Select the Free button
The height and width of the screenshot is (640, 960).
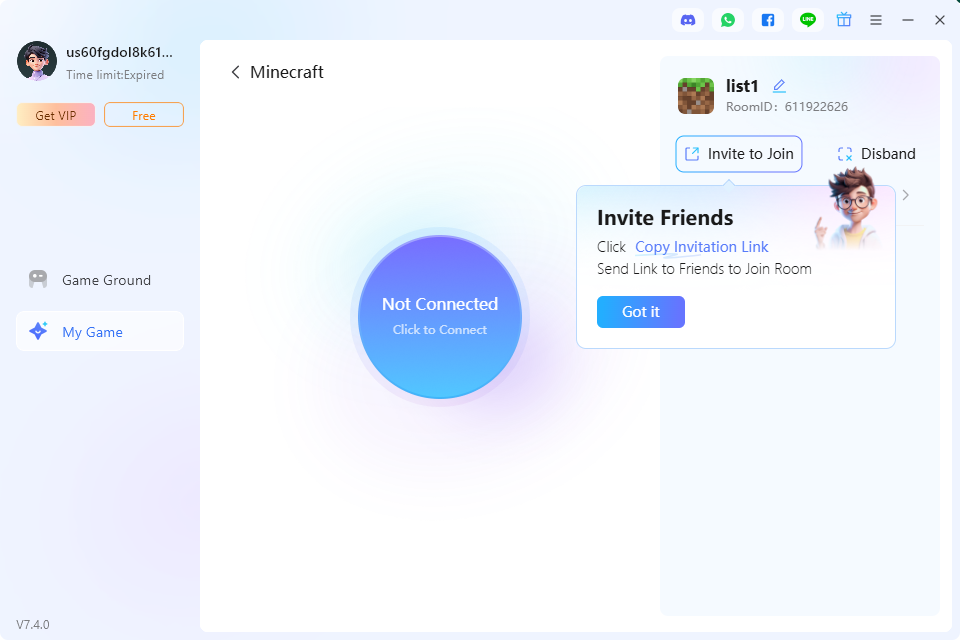[144, 115]
